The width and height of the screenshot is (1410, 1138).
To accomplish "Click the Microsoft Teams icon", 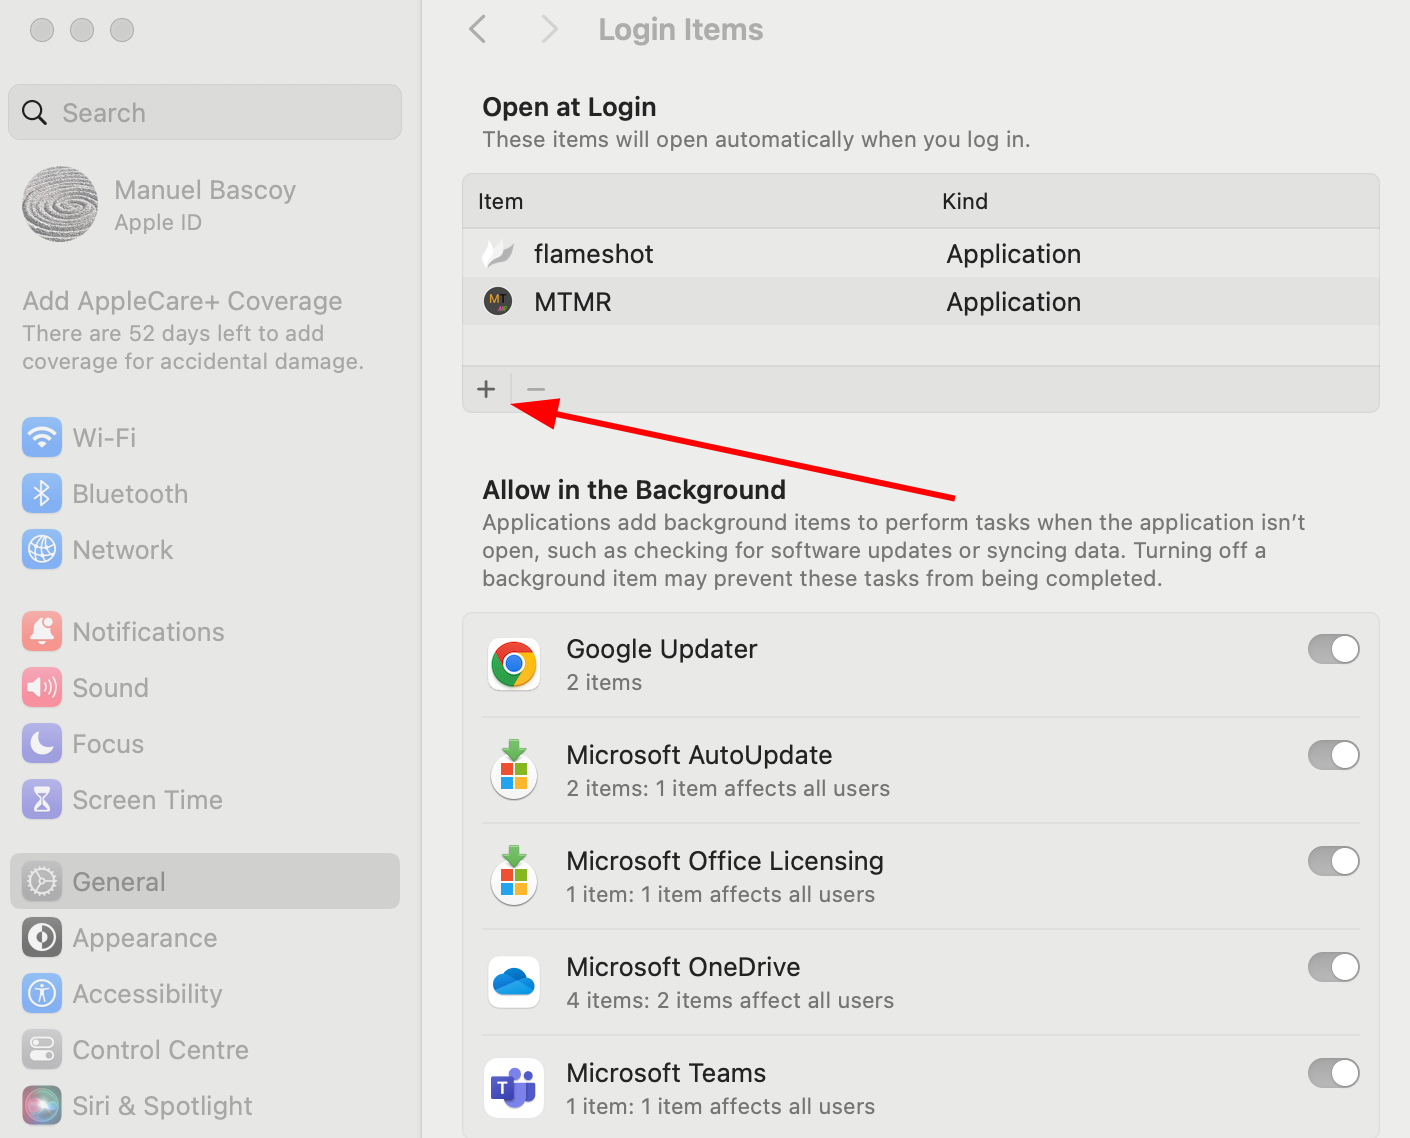I will coord(514,1088).
